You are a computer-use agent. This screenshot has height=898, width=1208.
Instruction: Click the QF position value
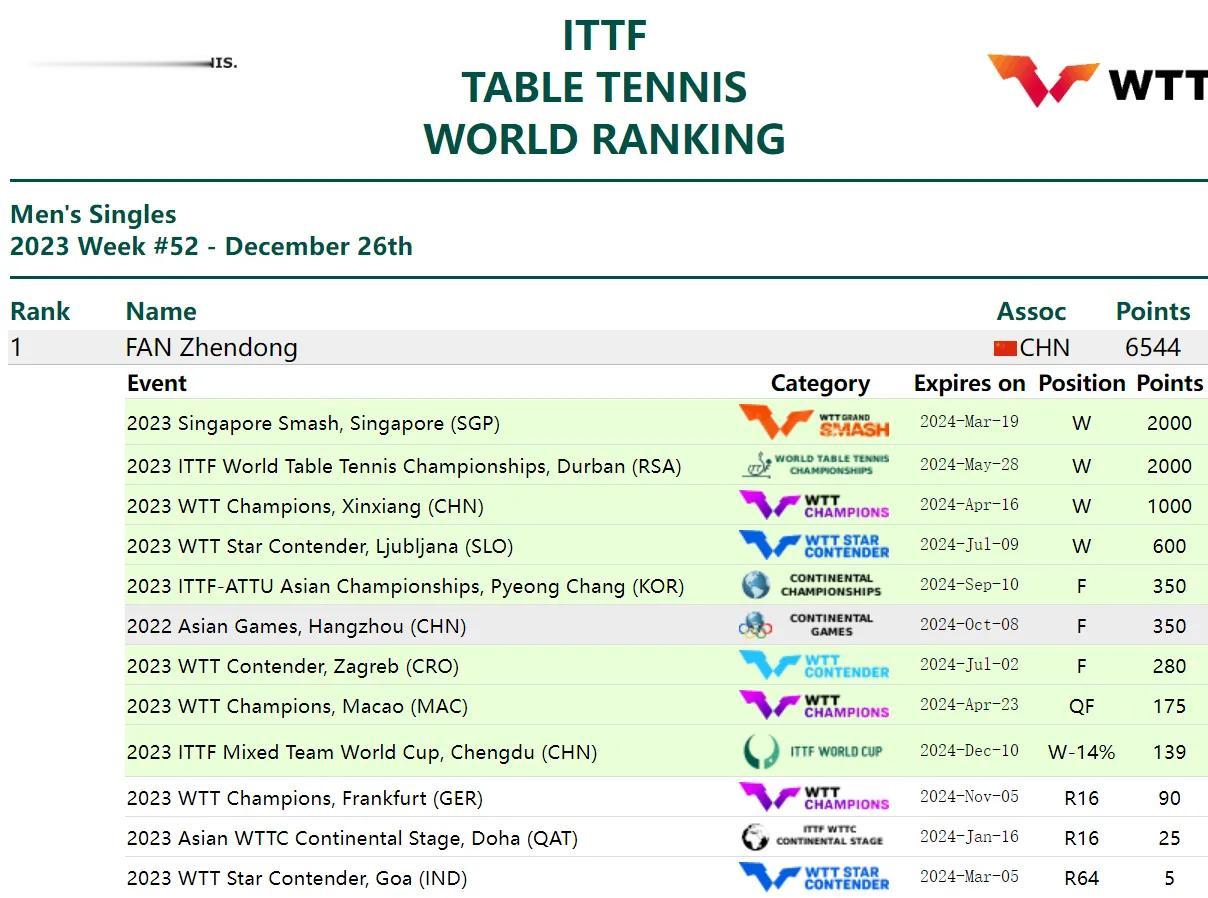click(1081, 706)
